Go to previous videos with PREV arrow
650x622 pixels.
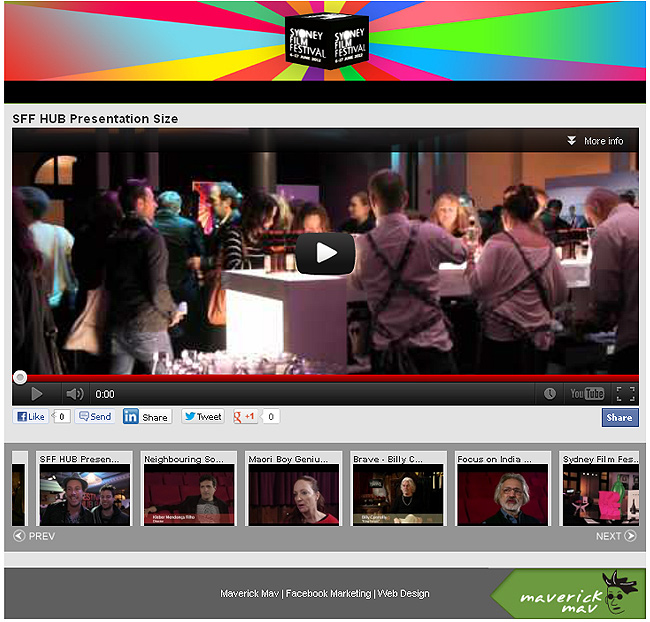[34, 536]
